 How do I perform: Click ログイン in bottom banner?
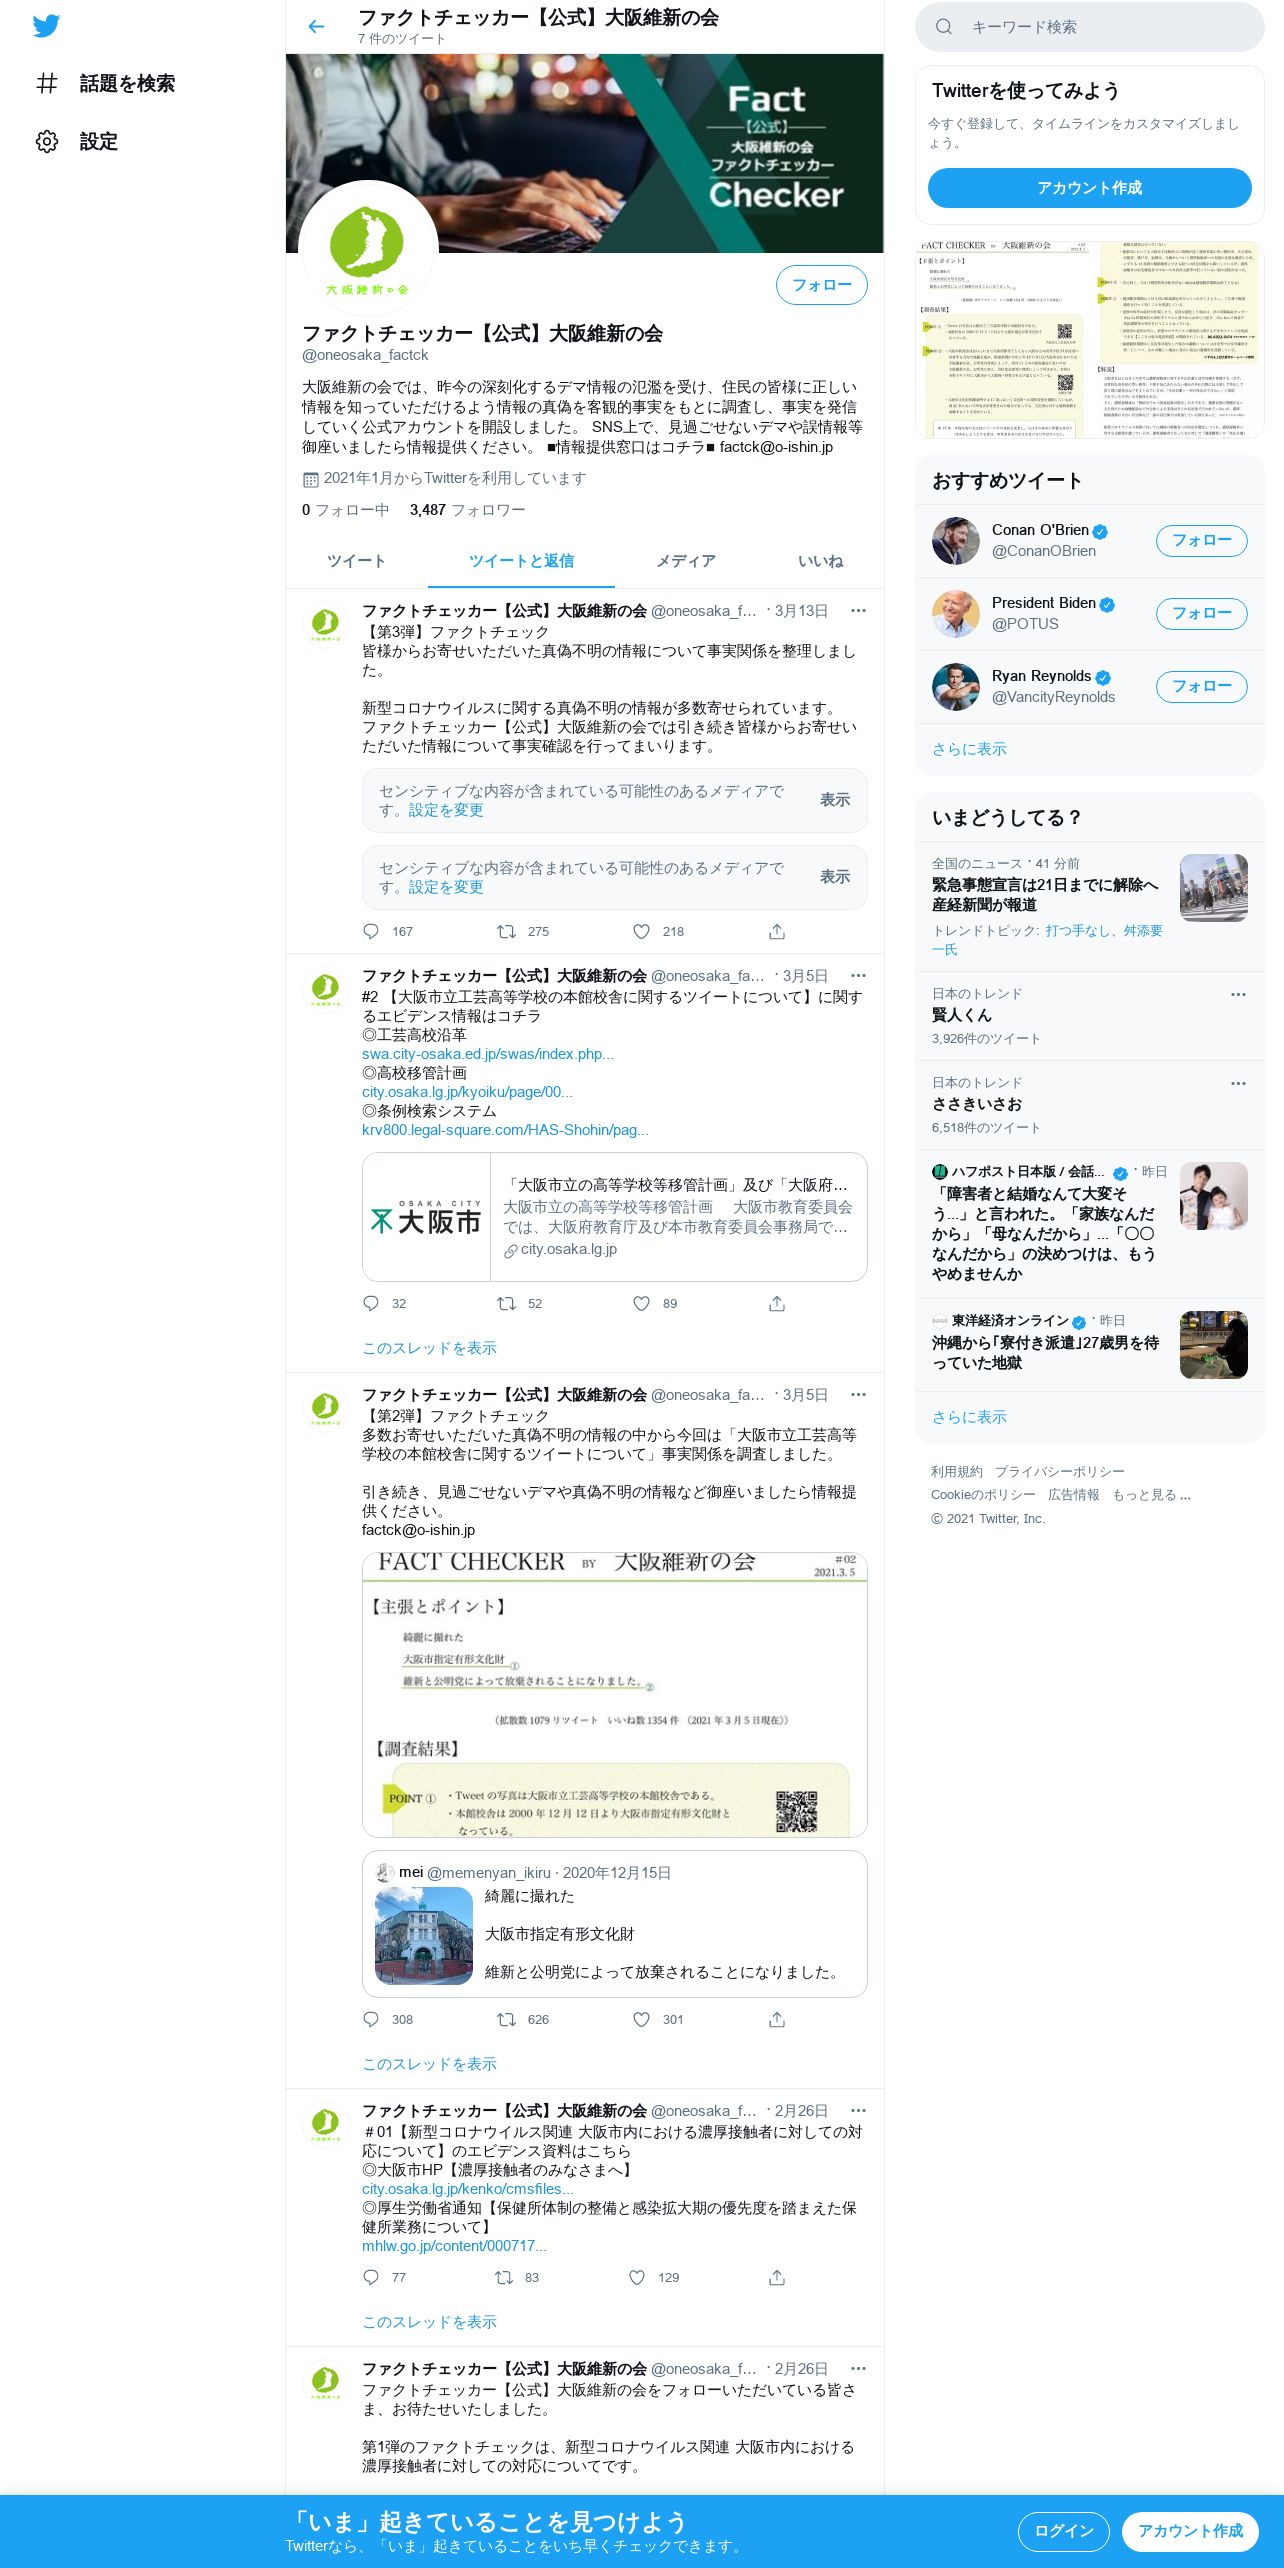[1064, 2532]
